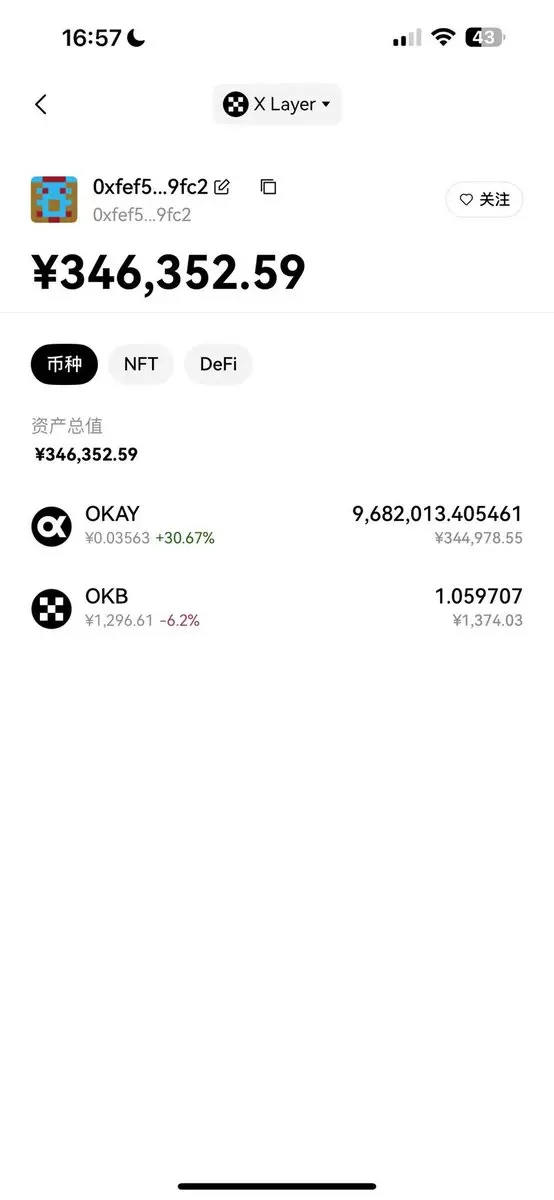Tap the total balance ¥346,352.59 headline

coord(168,272)
